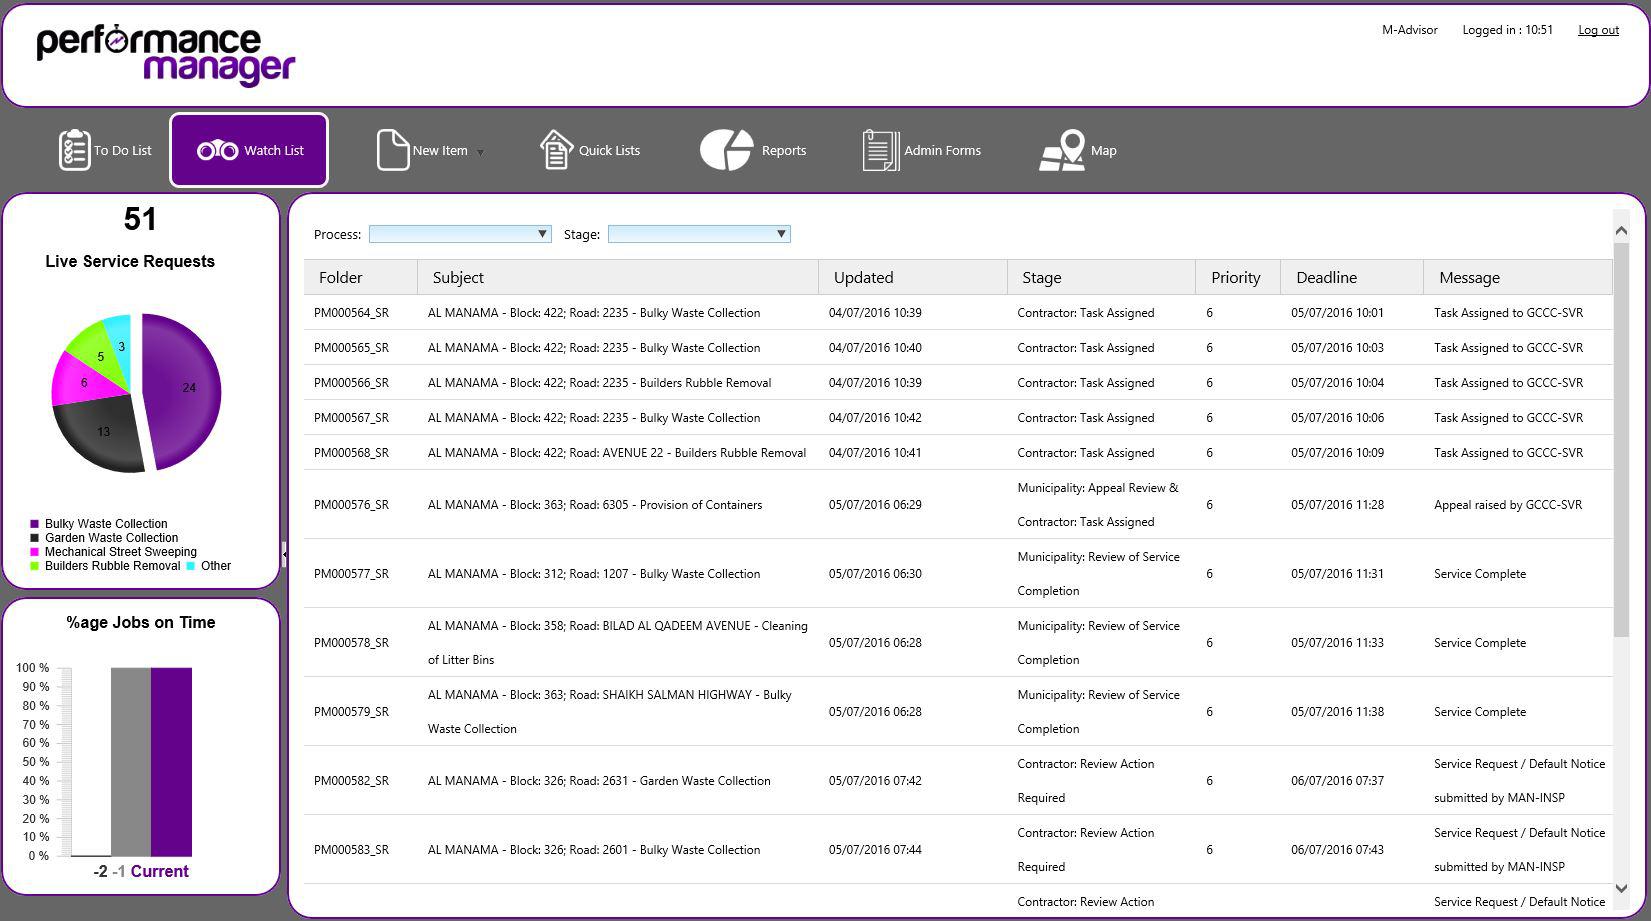This screenshot has height=921, width=1651.
Task: Click the M-Advisor user label
Action: pos(1410,30)
